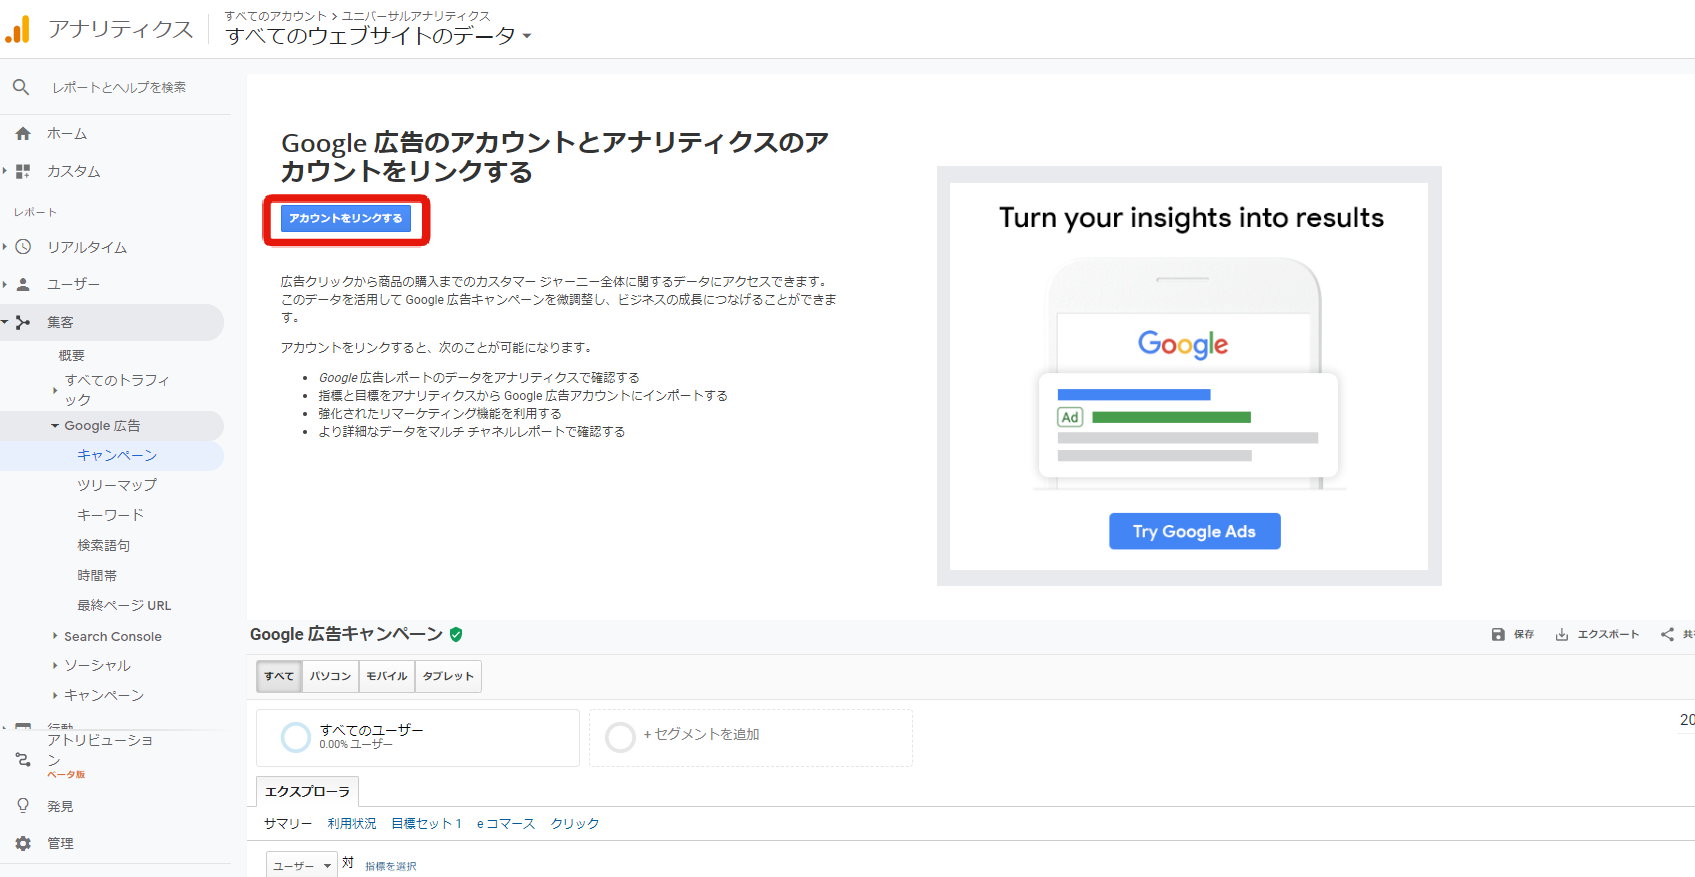Click the e コマース link
Viewport: 1695px width, 877px height.
coord(506,823)
